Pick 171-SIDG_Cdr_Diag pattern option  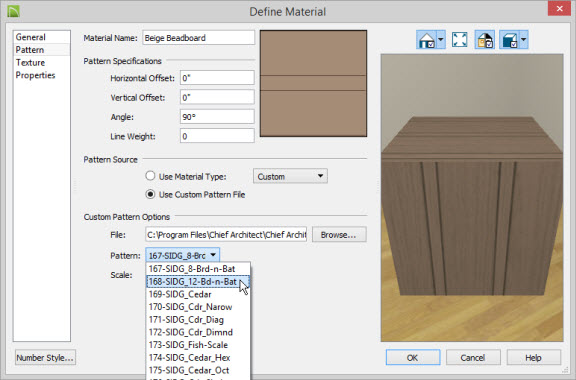click(x=198, y=320)
